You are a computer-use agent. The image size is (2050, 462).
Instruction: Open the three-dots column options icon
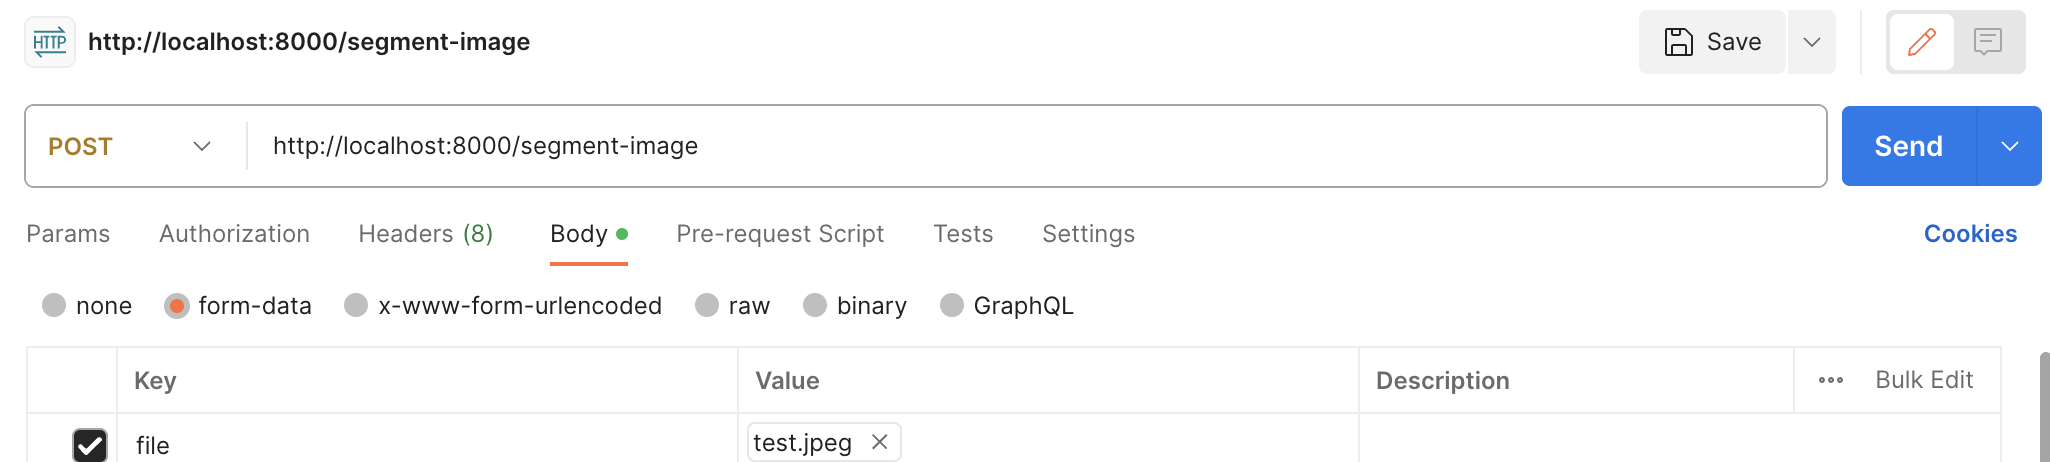tap(1830, 380)
